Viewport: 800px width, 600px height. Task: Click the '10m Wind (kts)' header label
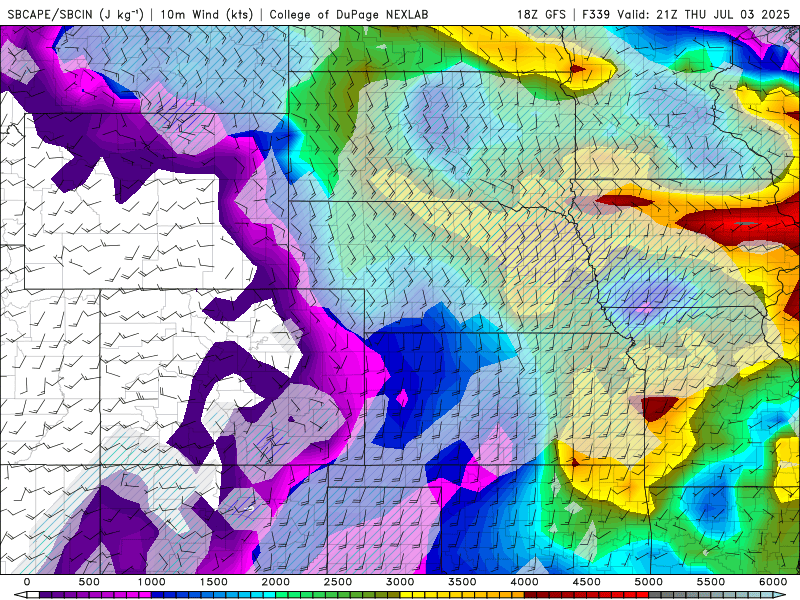click(207, 14)
